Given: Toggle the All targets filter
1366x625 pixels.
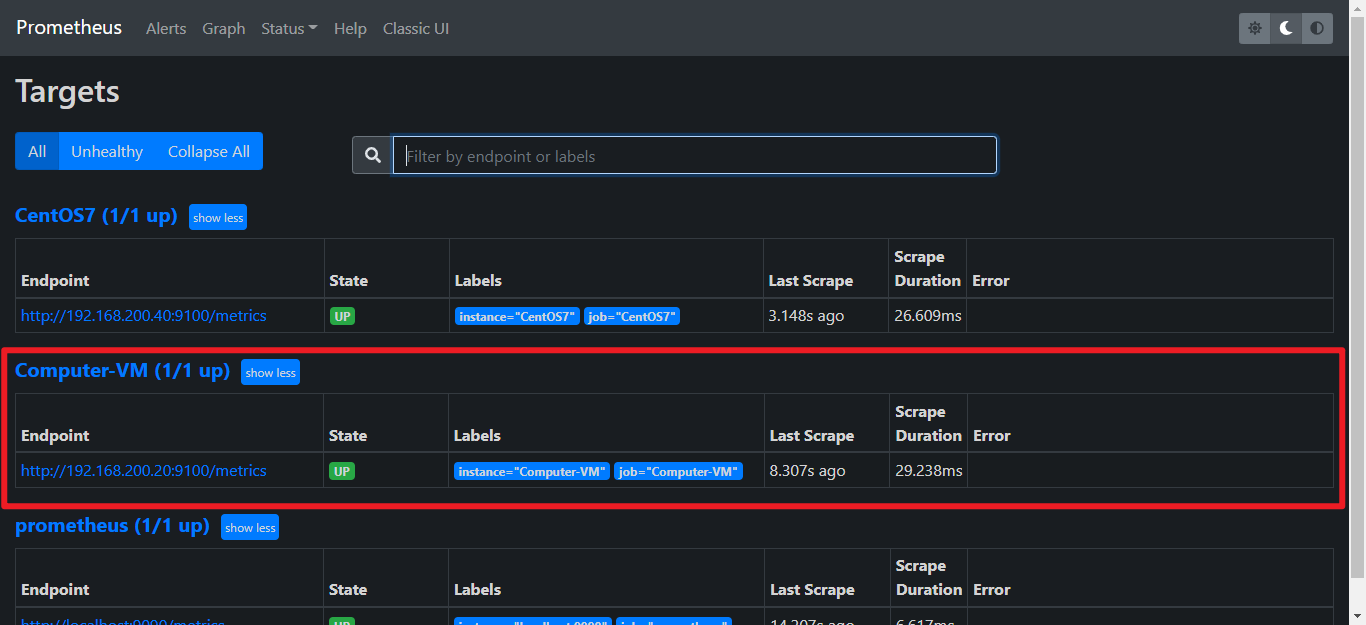Looking at the screenshot, I should [37, 151].
